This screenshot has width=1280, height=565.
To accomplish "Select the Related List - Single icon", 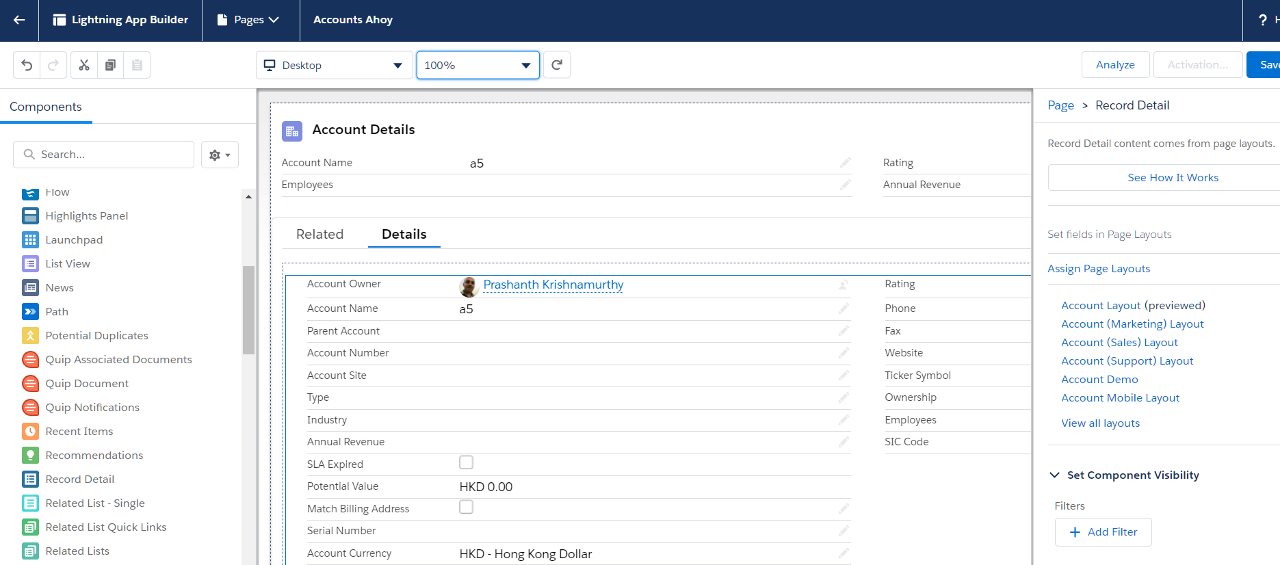I will point(30,504).
